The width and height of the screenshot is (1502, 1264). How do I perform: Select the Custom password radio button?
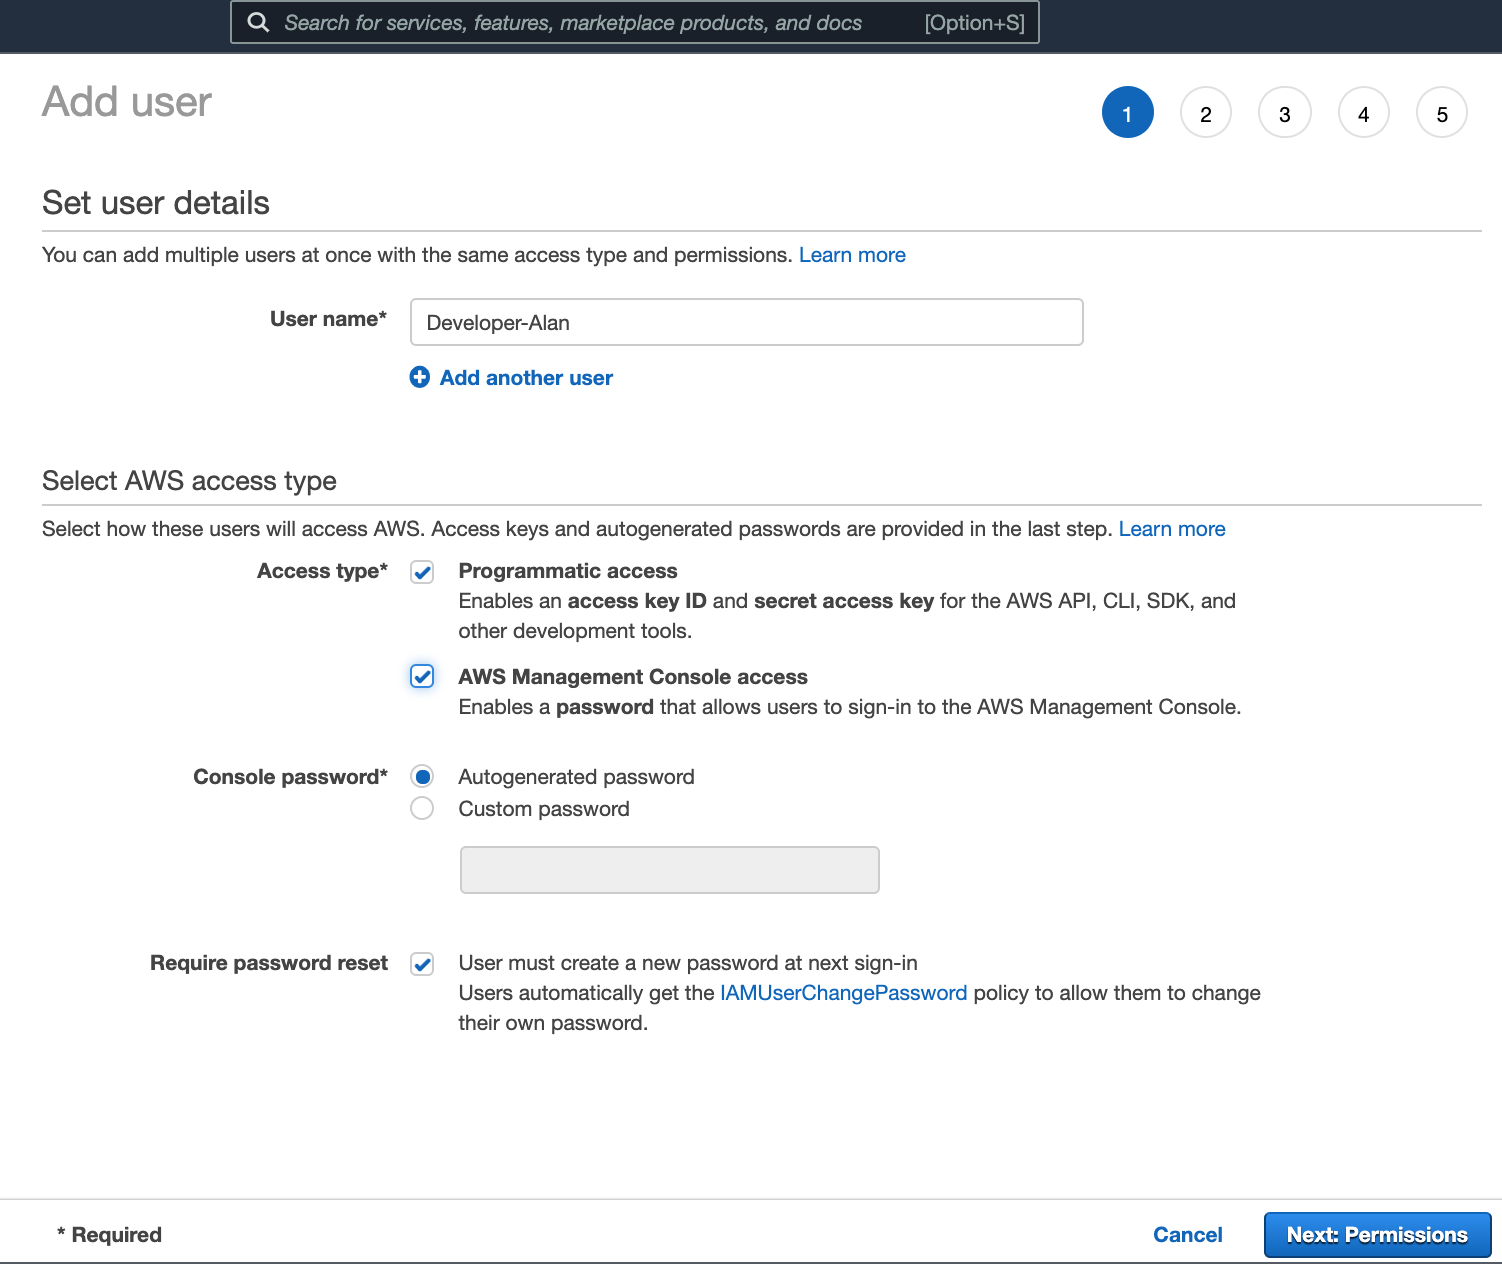click(422, 808)
